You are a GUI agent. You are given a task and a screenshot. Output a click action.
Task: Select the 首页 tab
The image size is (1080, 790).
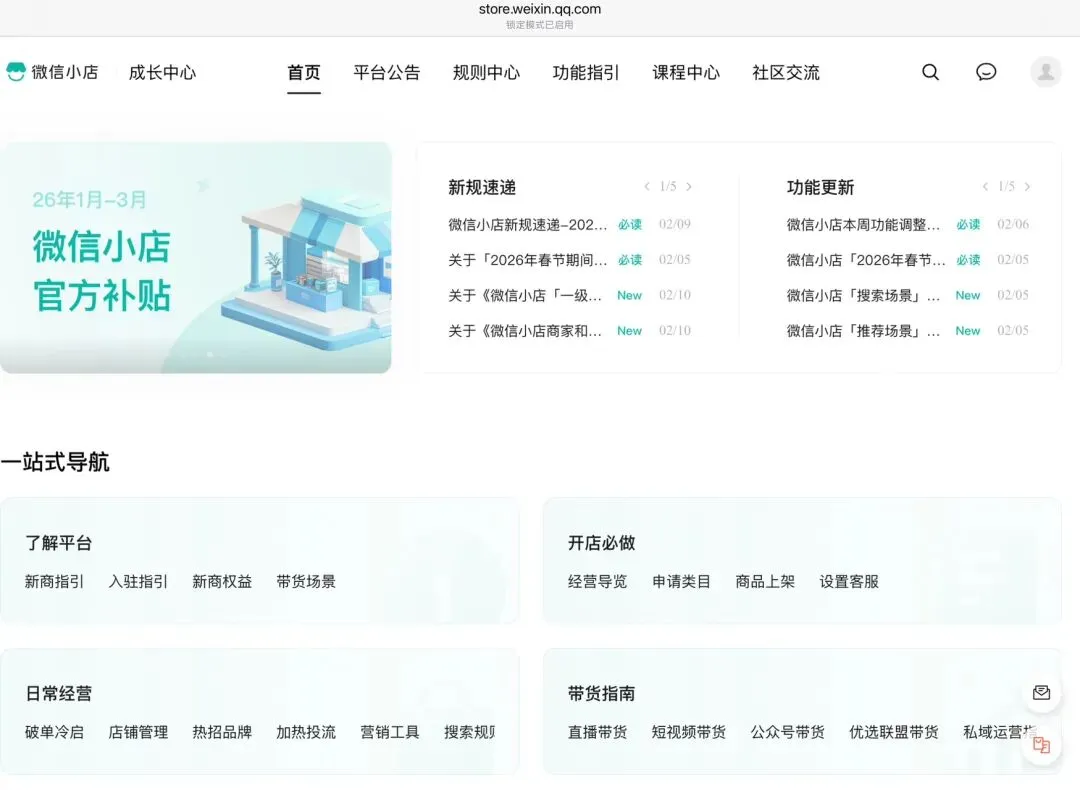click(304, 72)
